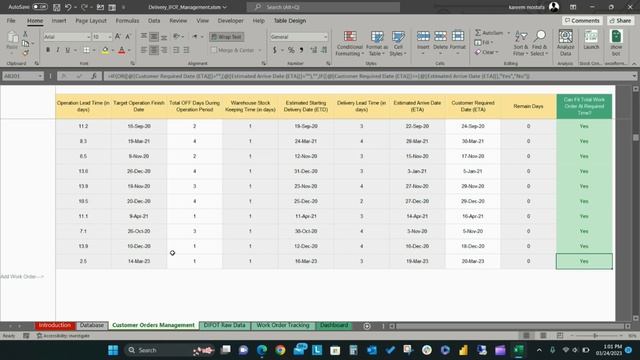Switch to the Page Layout tab
Viewport: 640px width, 360px height.
(x=91, y=20)
